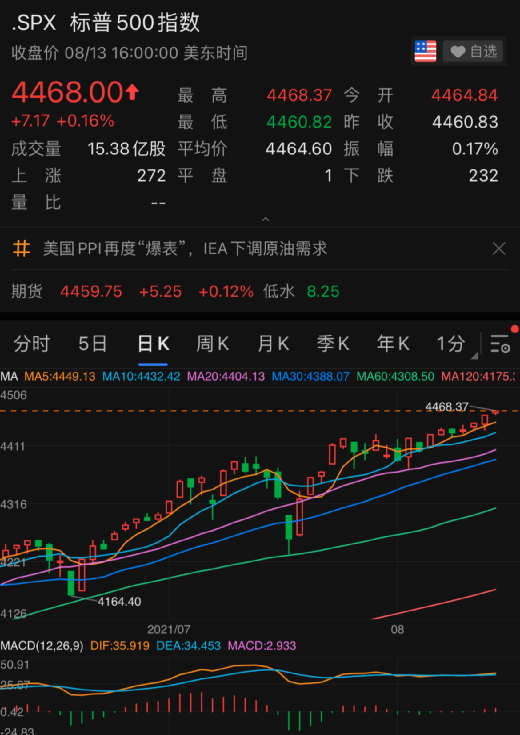
Task: Open the 期货 futures quote row
Action: [175, 292]
